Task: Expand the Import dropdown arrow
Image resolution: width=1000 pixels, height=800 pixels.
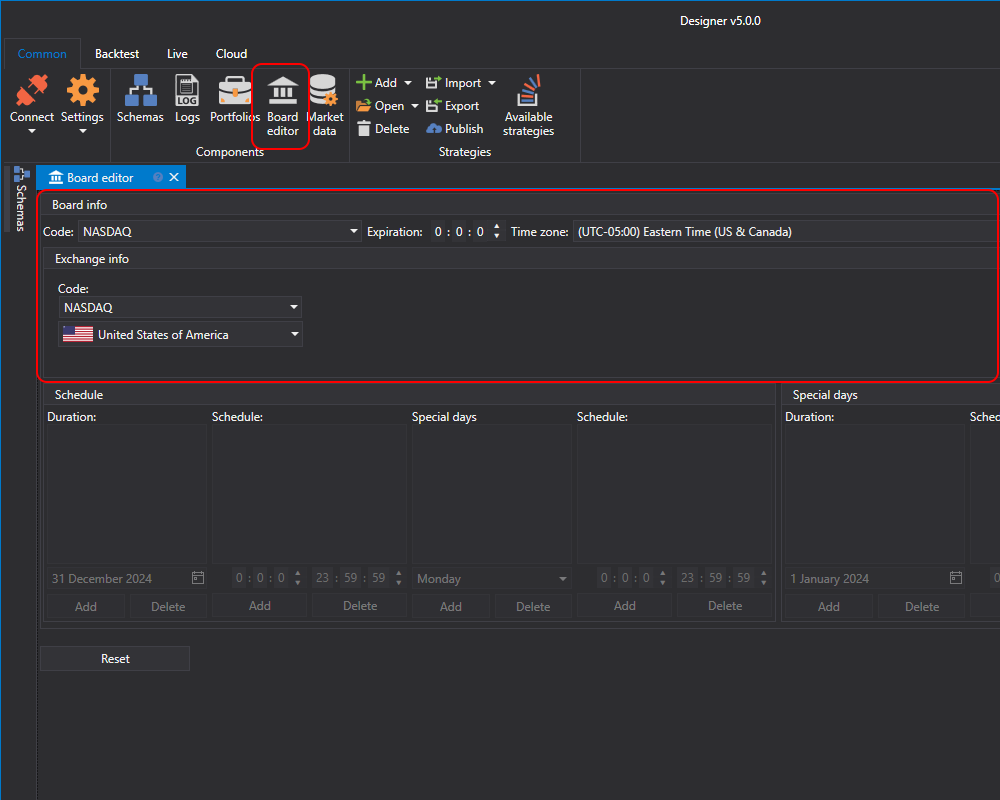Action: [x=492, y=83]
